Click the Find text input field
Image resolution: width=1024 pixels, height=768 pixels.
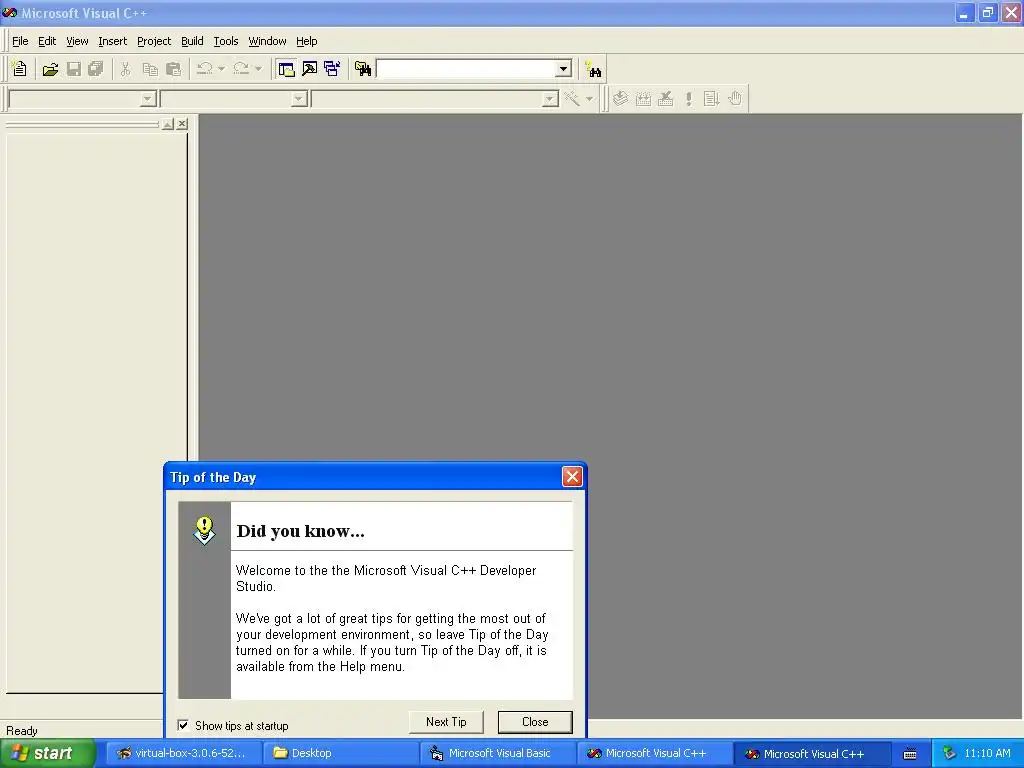coord(466,69)
